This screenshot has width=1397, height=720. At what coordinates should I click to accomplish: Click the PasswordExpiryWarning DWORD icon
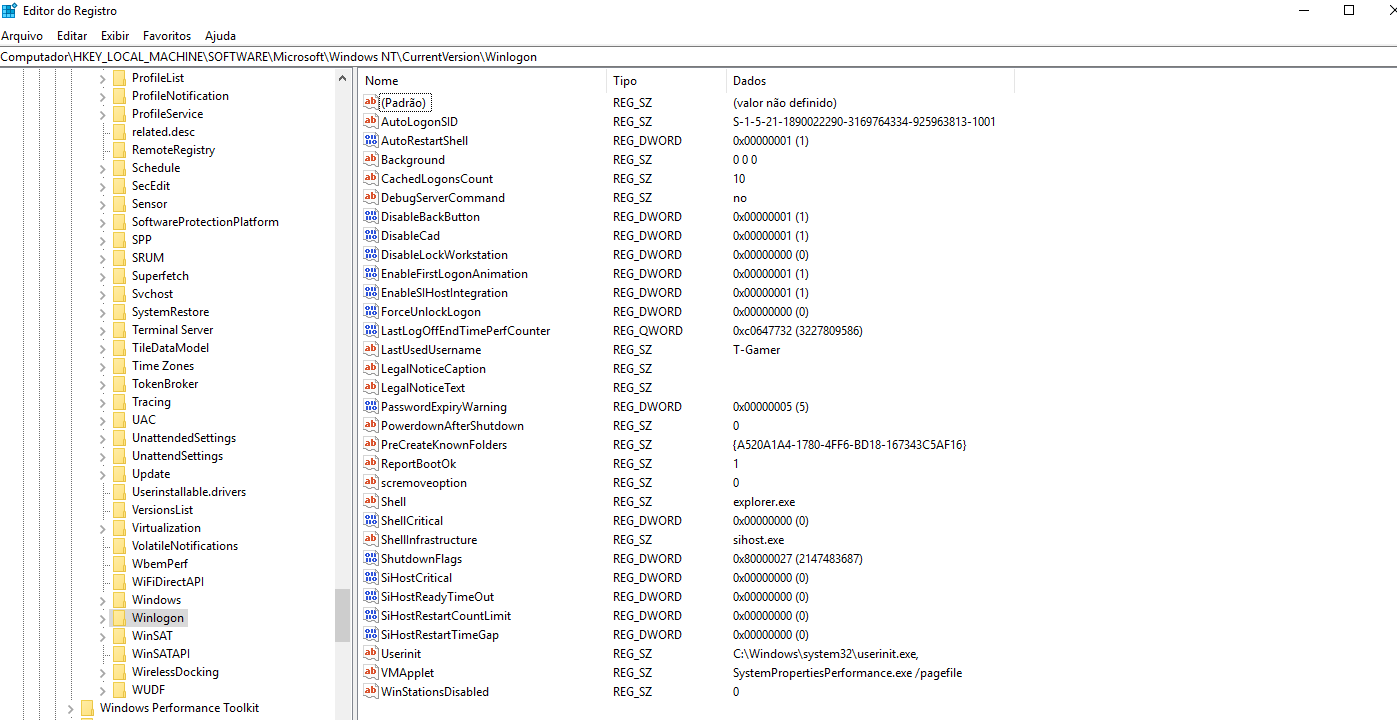click(371, 406)
